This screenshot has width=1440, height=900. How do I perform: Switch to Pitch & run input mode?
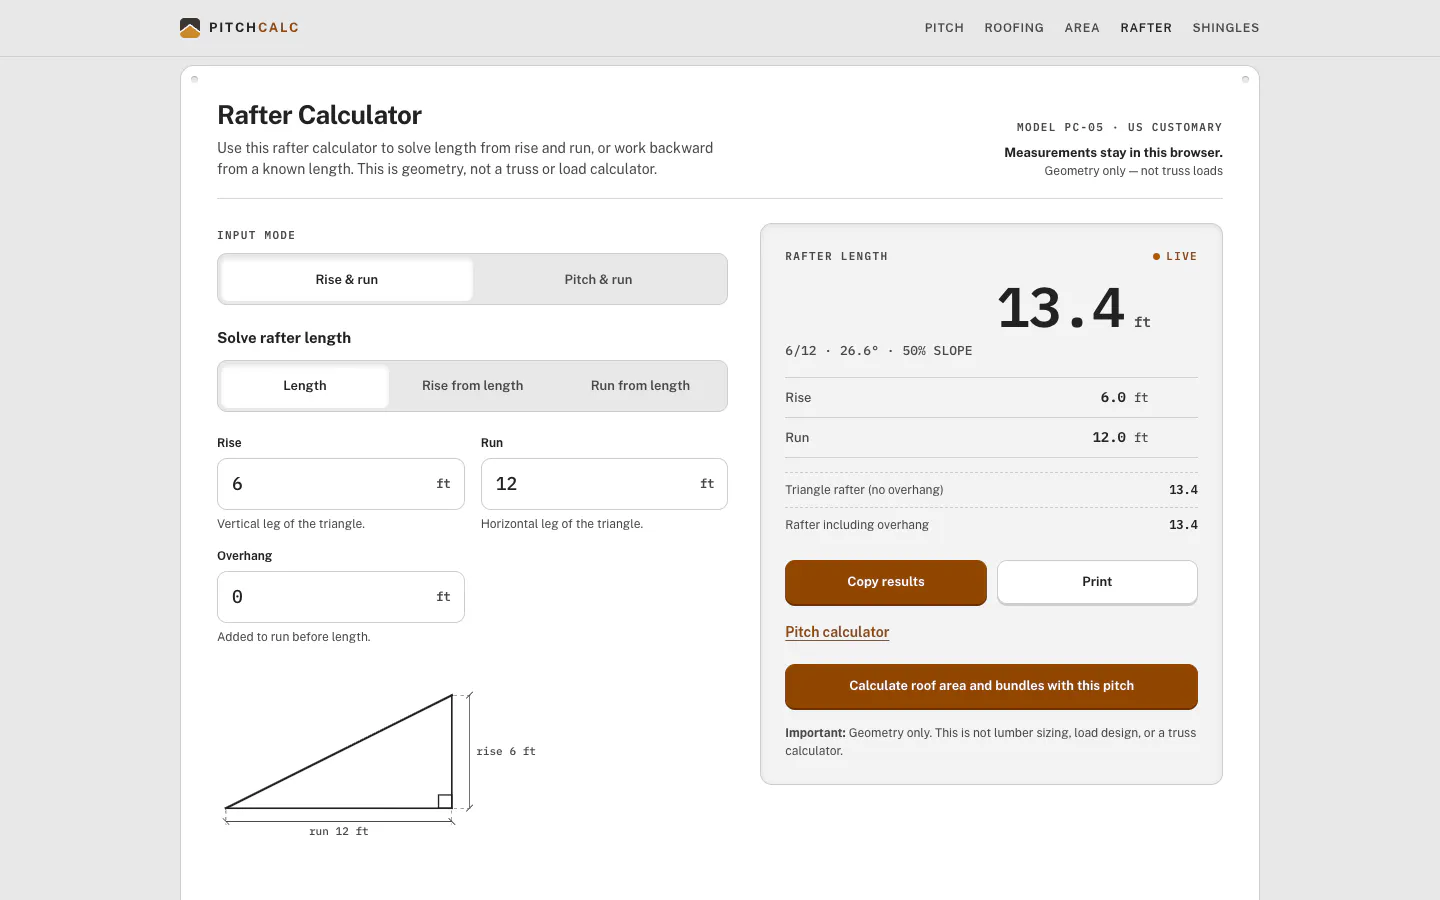click(x=598, y=279)
